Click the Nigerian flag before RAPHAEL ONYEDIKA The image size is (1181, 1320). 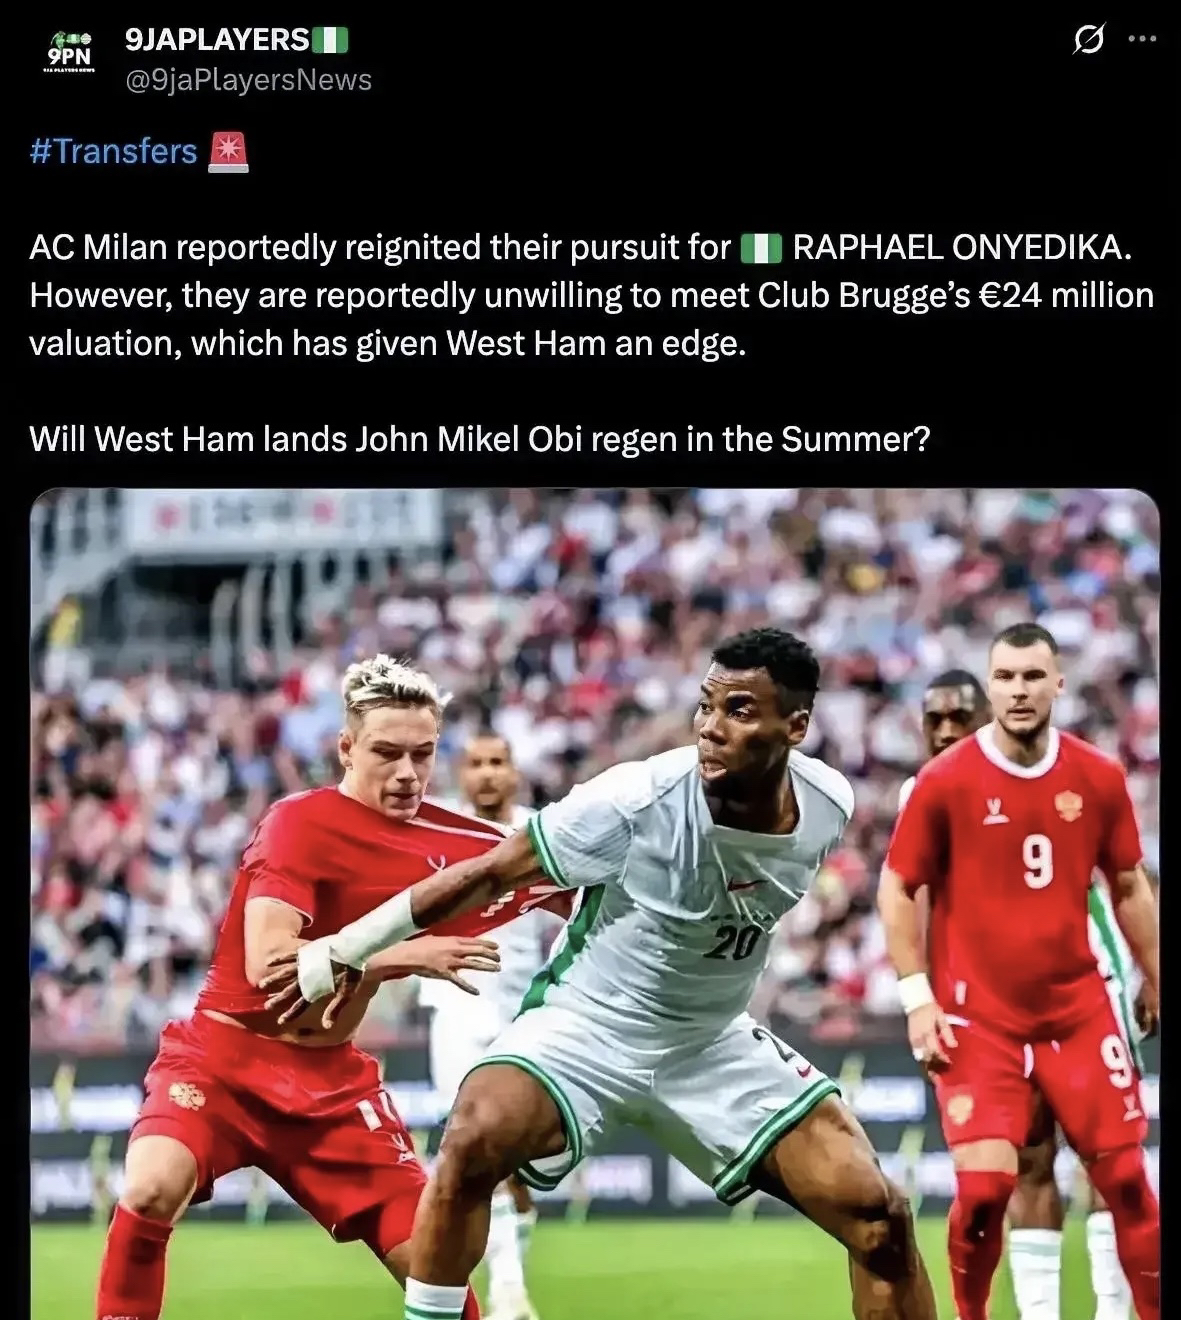761,248
